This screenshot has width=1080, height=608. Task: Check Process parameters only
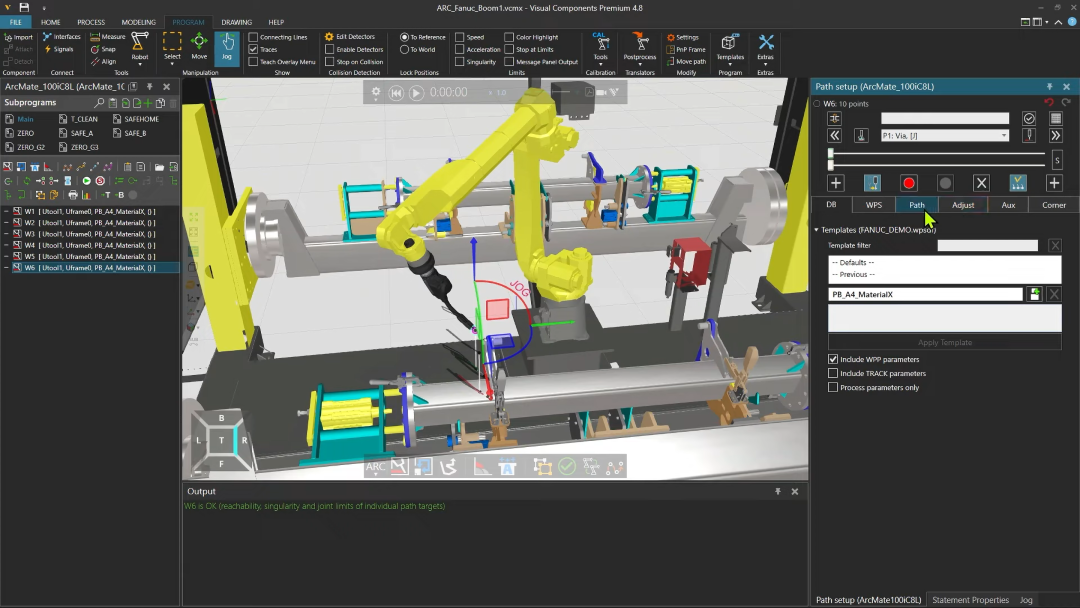coord(833,388)
